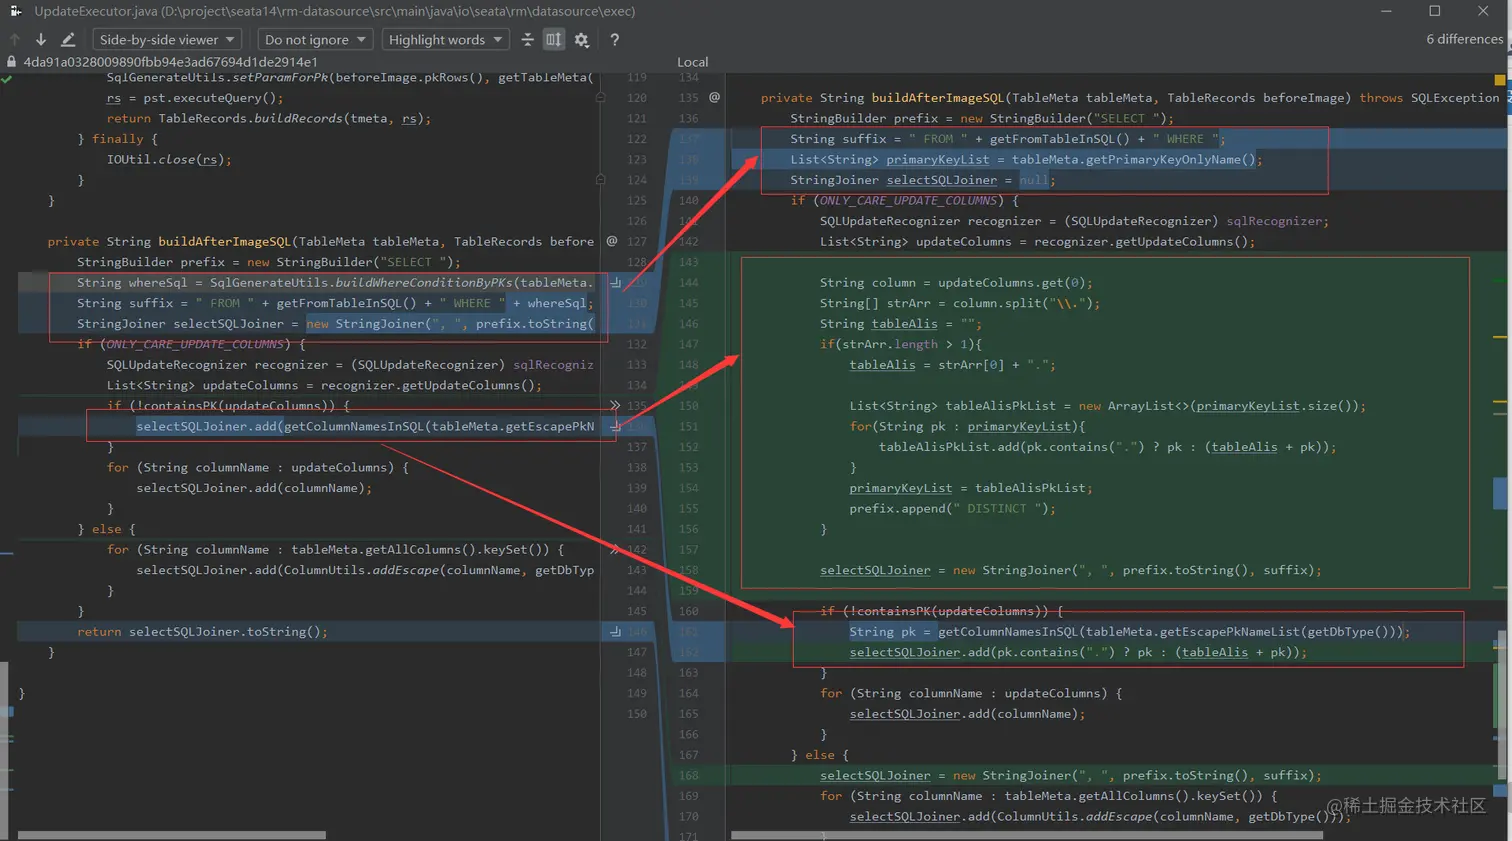Collapse the fold marker at line 120

coord(600,98)
